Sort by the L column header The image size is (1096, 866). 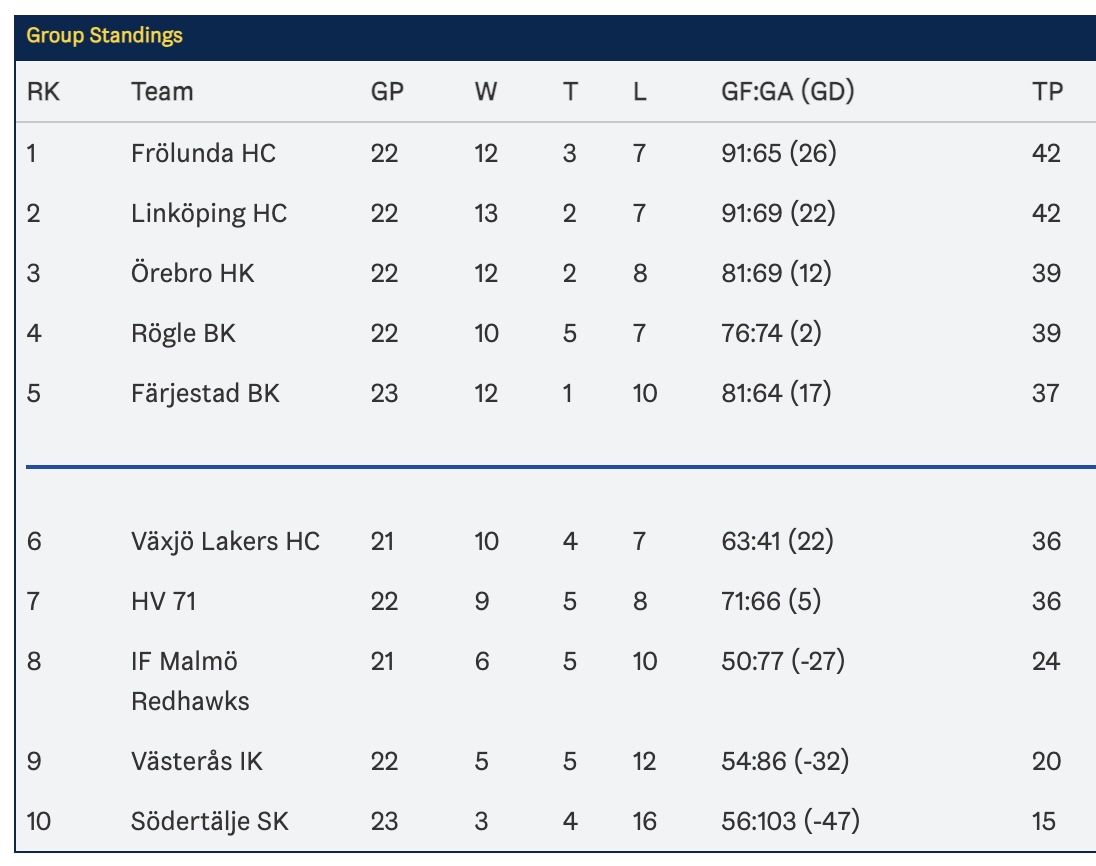pyautogui.click(x=640, y=92)
